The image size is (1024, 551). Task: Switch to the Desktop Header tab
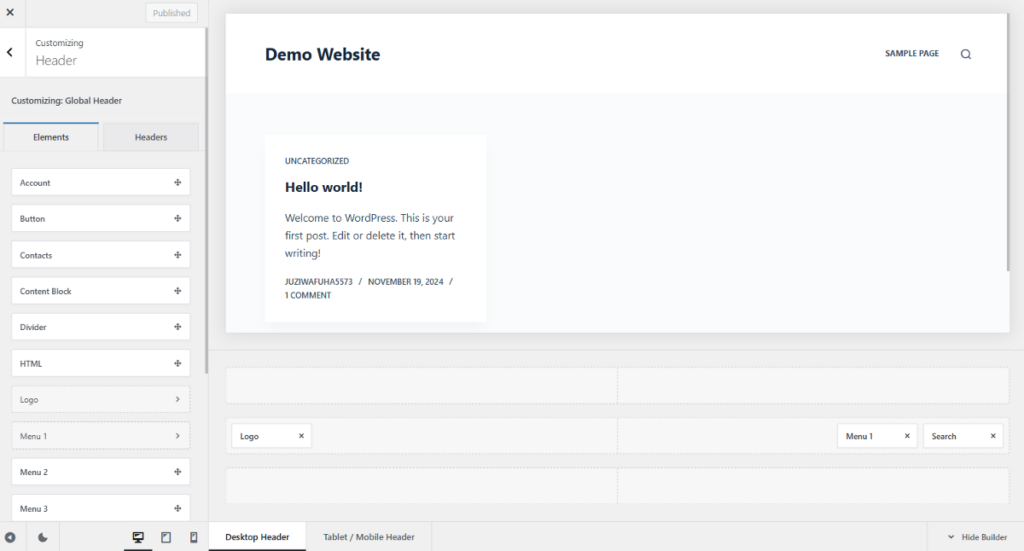point(257,537)
